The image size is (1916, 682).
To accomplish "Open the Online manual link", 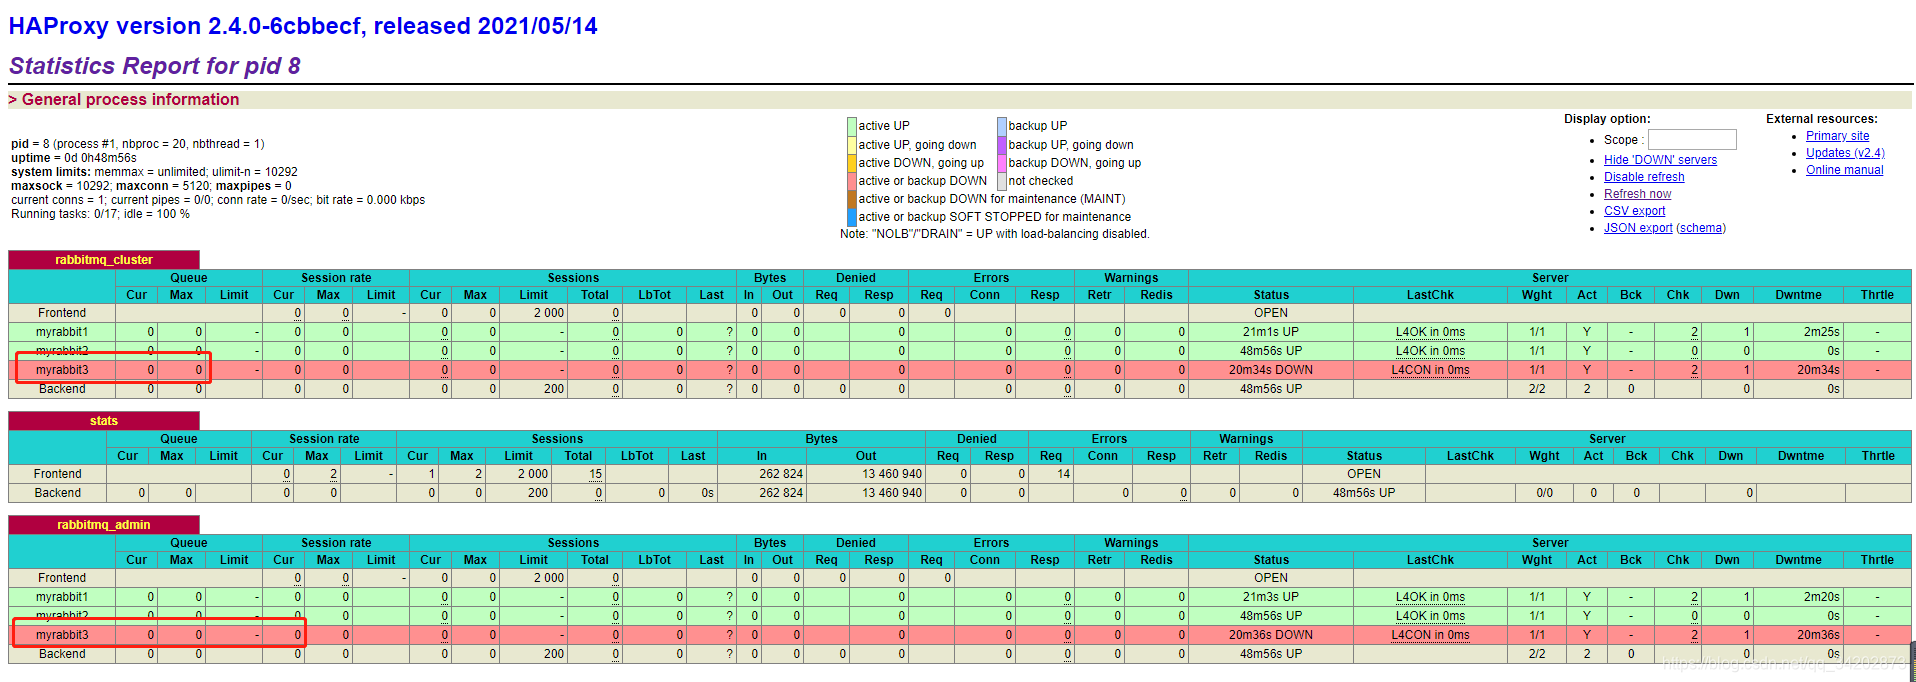I will point(1844,170).
